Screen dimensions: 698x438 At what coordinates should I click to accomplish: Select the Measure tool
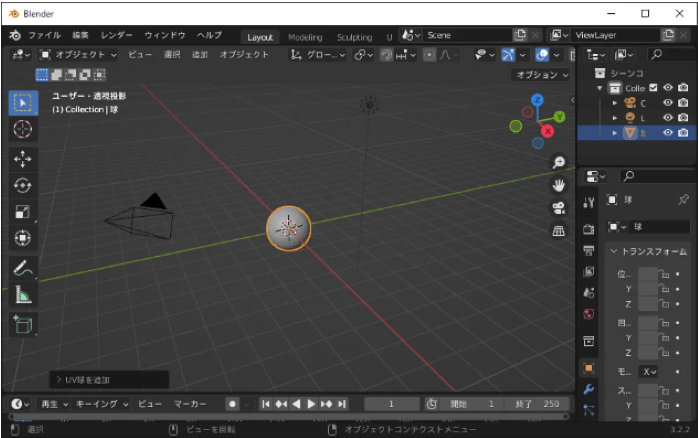coord(23,294)
